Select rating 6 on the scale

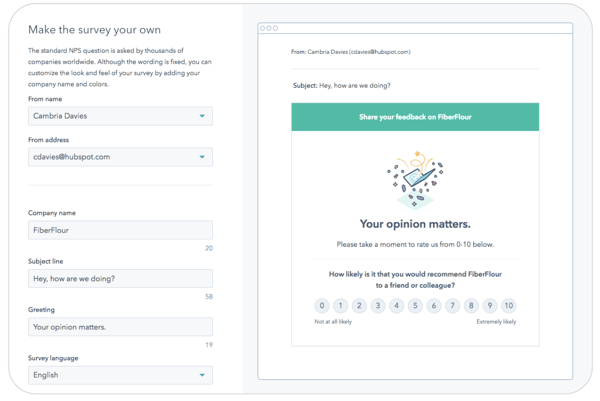(434, 306)
